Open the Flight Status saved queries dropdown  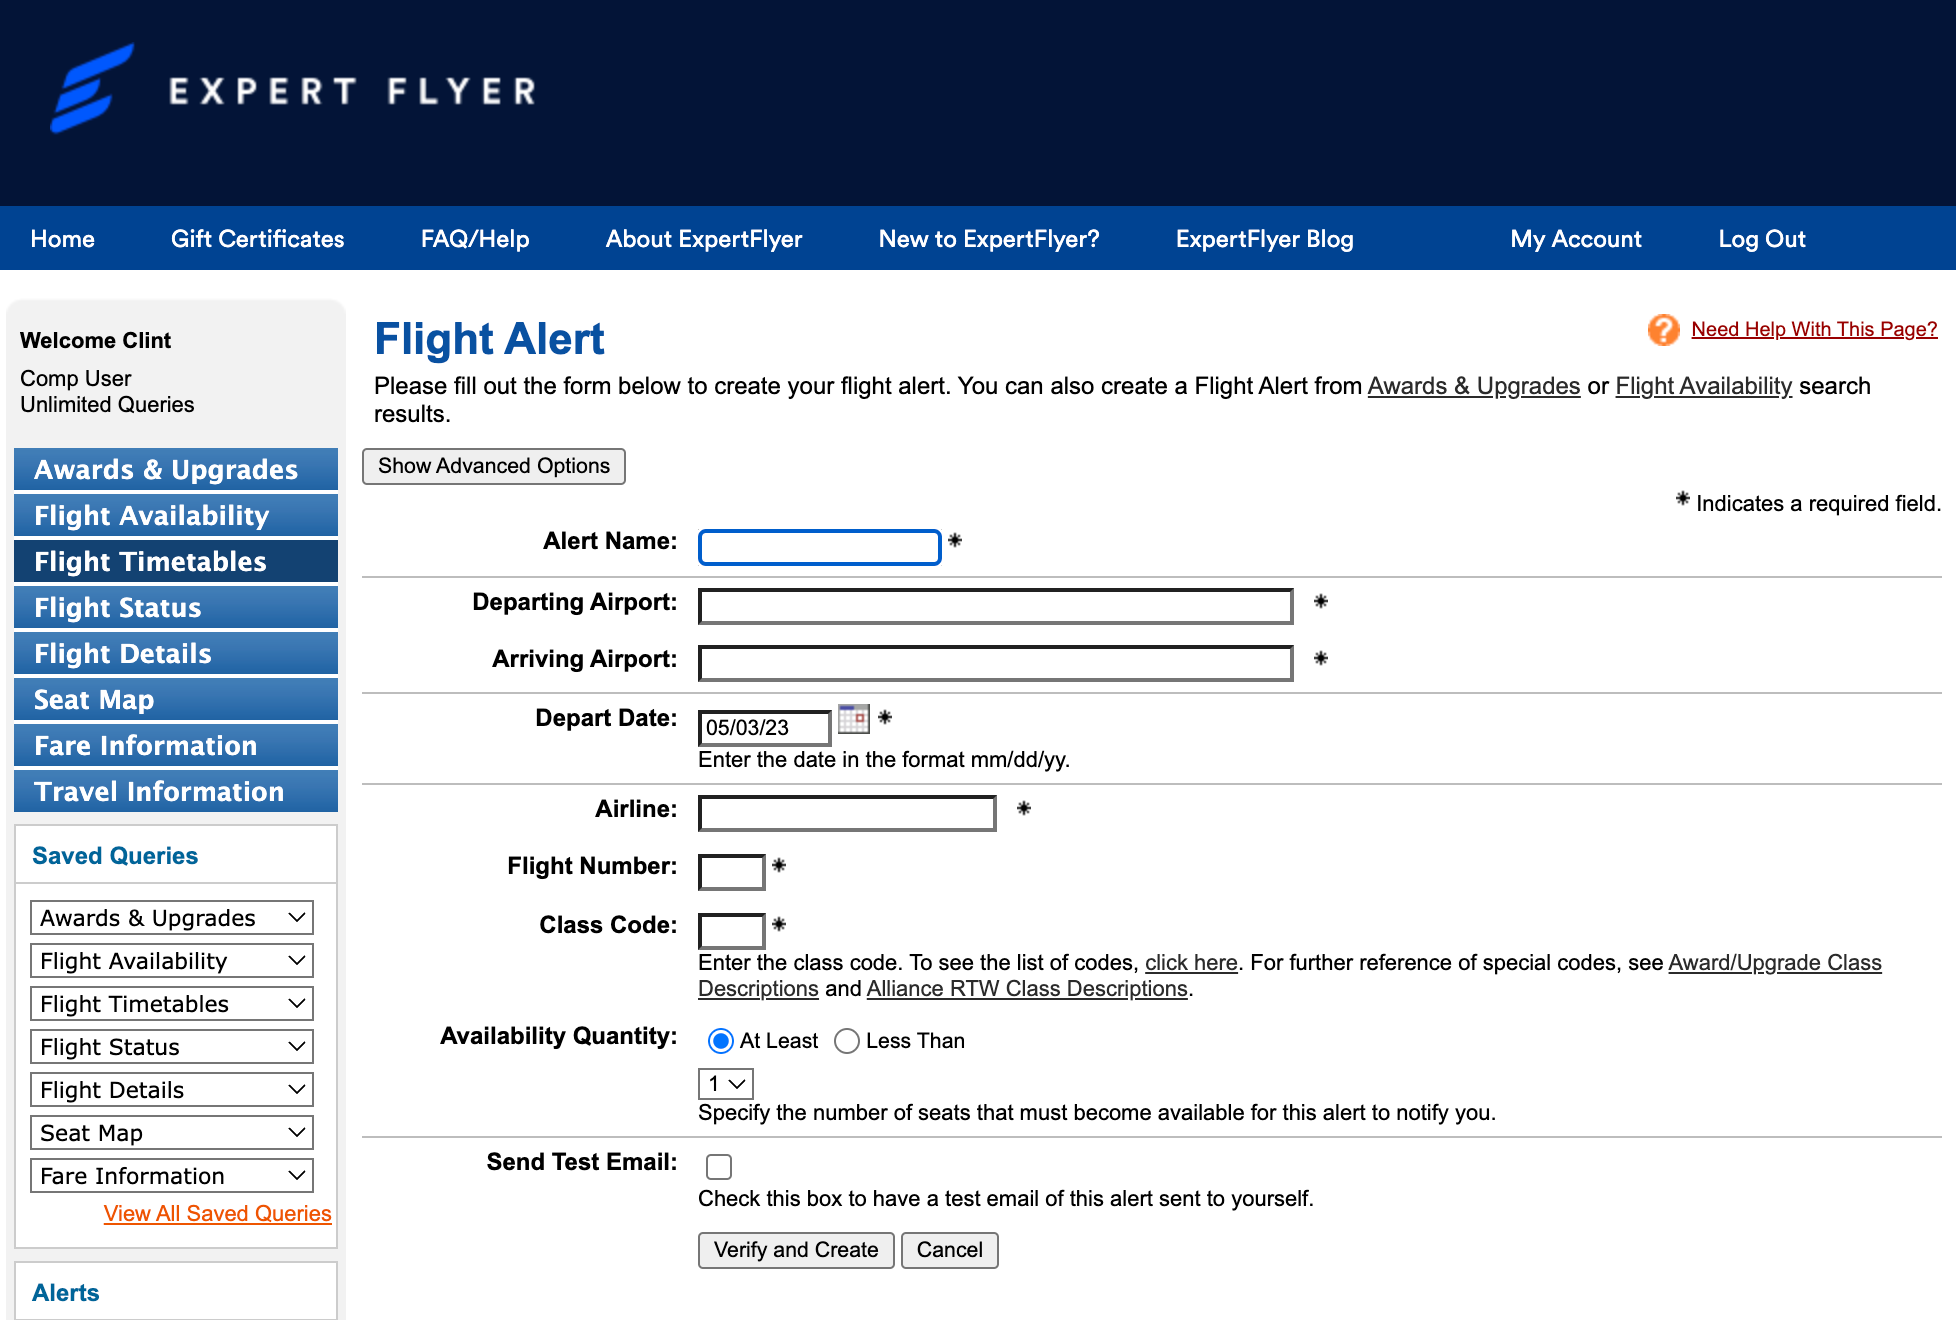tap(171, 1046)
